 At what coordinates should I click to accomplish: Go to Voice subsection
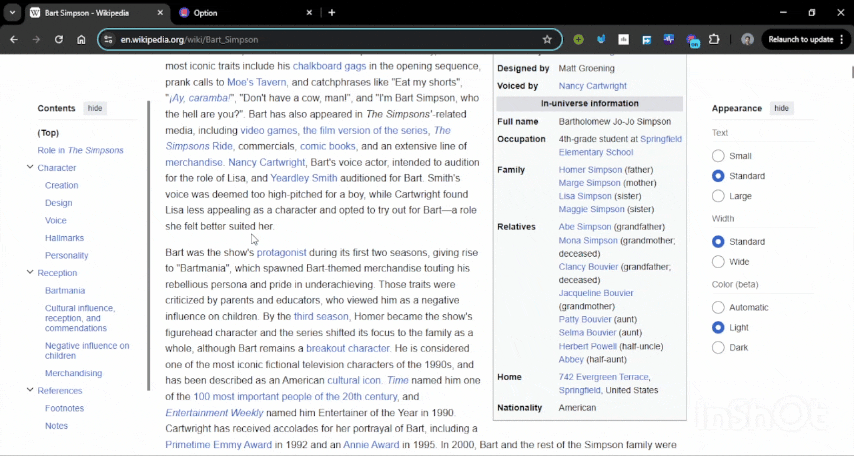click(56, 220)
